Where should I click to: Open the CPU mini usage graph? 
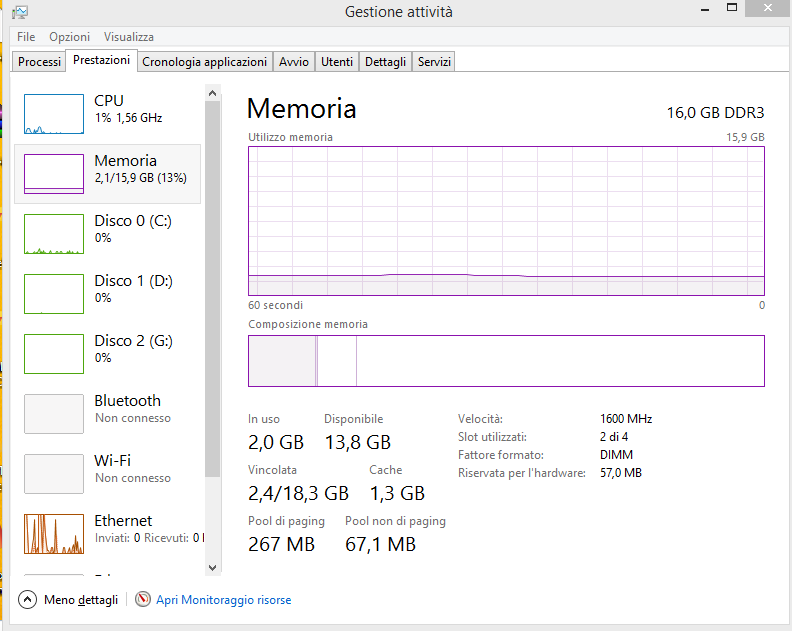54,114
